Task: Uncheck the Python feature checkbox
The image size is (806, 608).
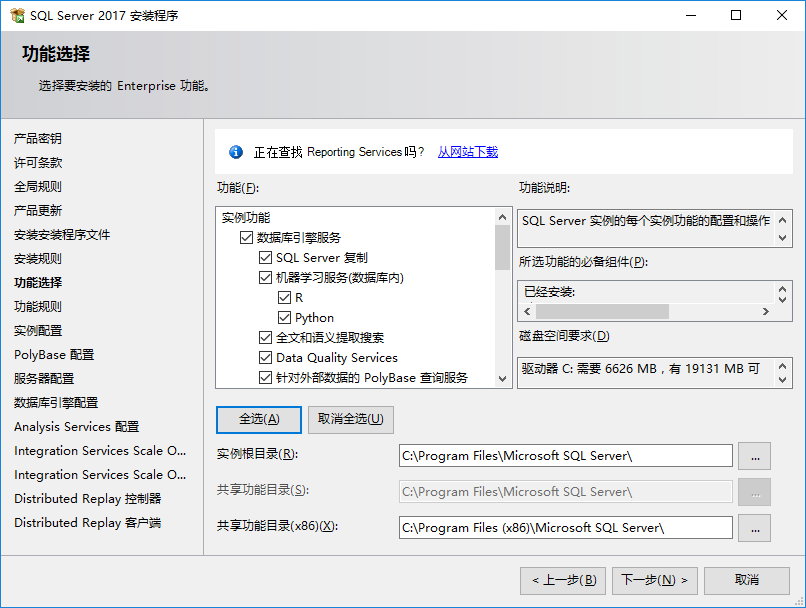Action: click(284, 318)
